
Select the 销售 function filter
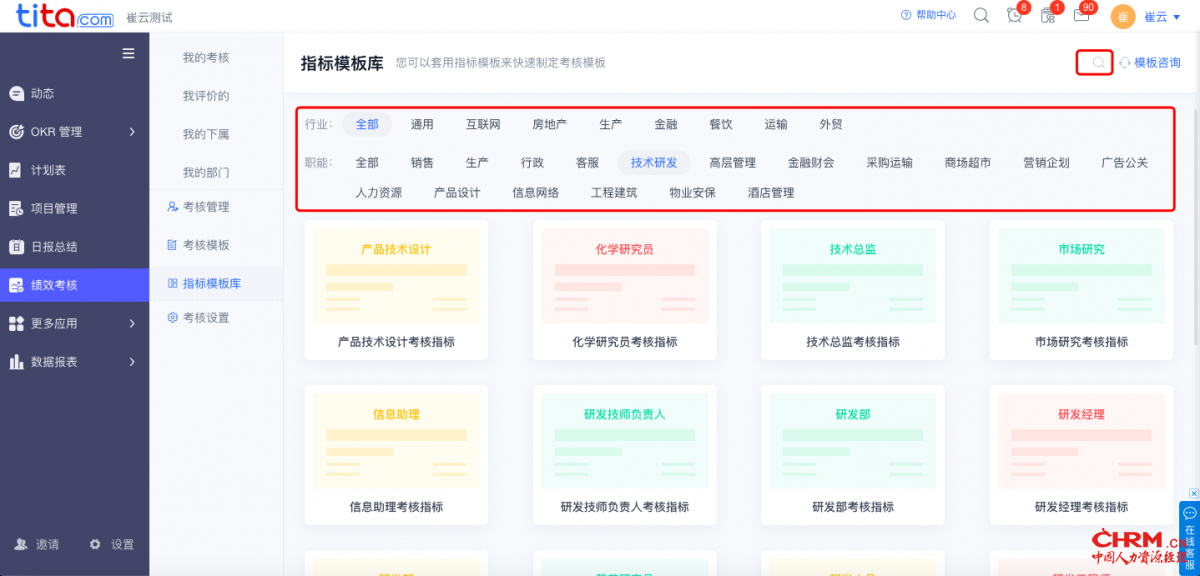pyautogui.click(x=422, y=162)
